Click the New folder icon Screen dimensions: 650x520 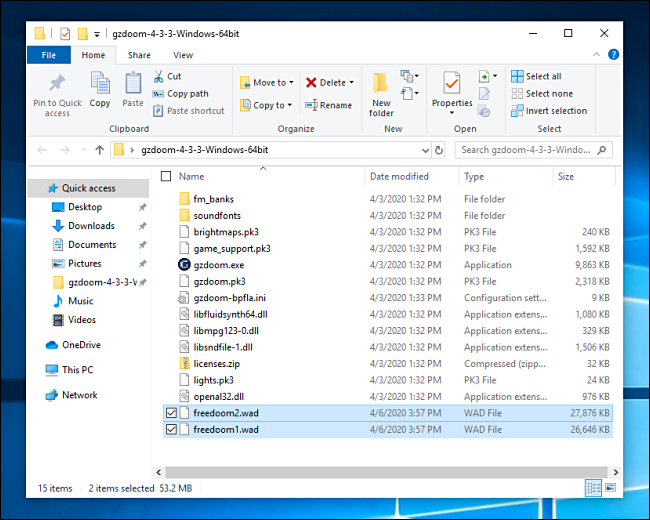381,84
